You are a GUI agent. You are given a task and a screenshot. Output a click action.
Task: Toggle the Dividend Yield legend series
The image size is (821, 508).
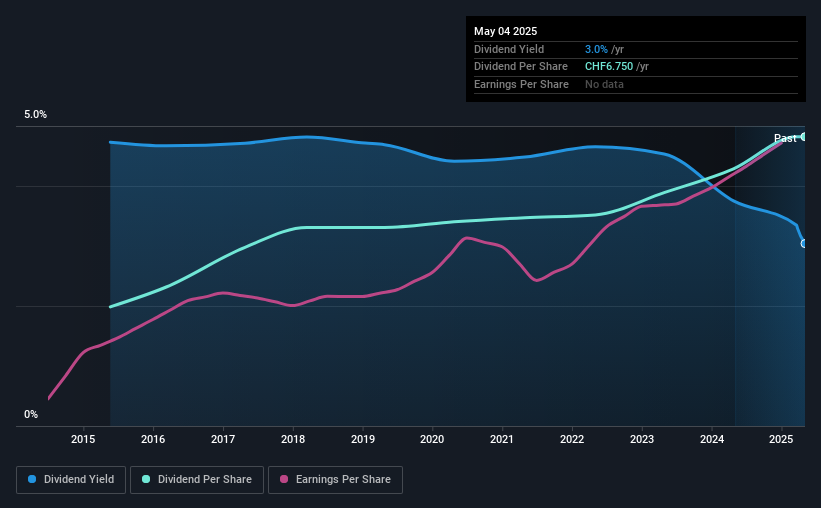71,480
